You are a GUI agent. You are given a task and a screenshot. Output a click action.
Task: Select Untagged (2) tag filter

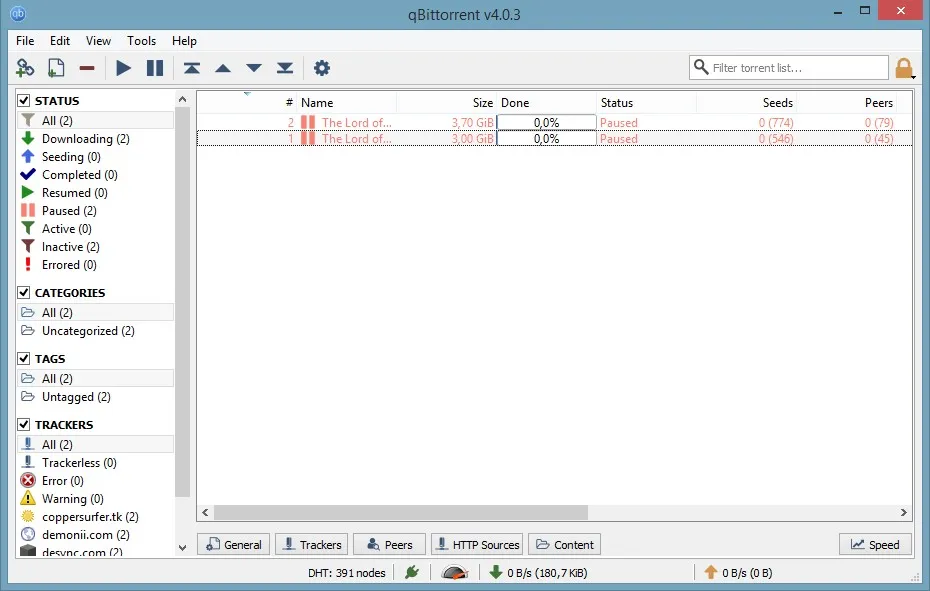(76, 397)
